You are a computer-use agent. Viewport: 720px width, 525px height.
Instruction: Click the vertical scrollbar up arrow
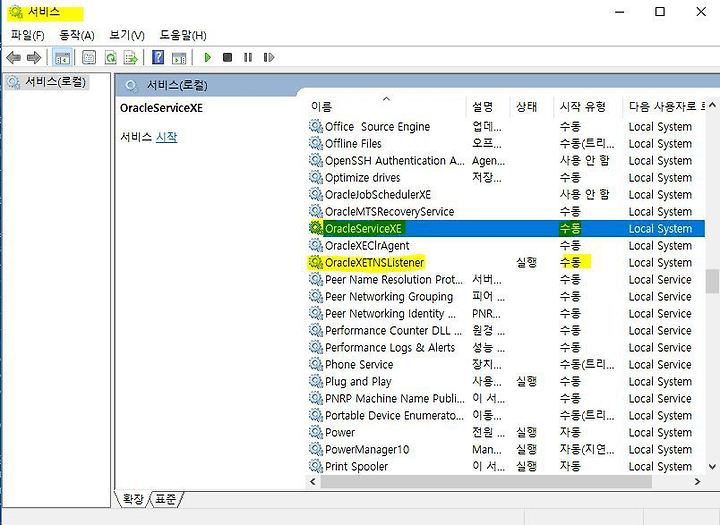(x=712, y=105)
